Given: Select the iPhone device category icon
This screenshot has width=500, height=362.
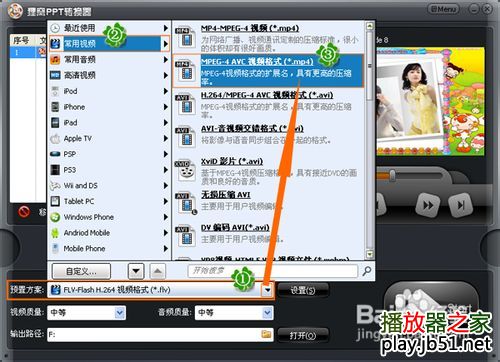Looking at the screenshot, I should tap(55, 107).
